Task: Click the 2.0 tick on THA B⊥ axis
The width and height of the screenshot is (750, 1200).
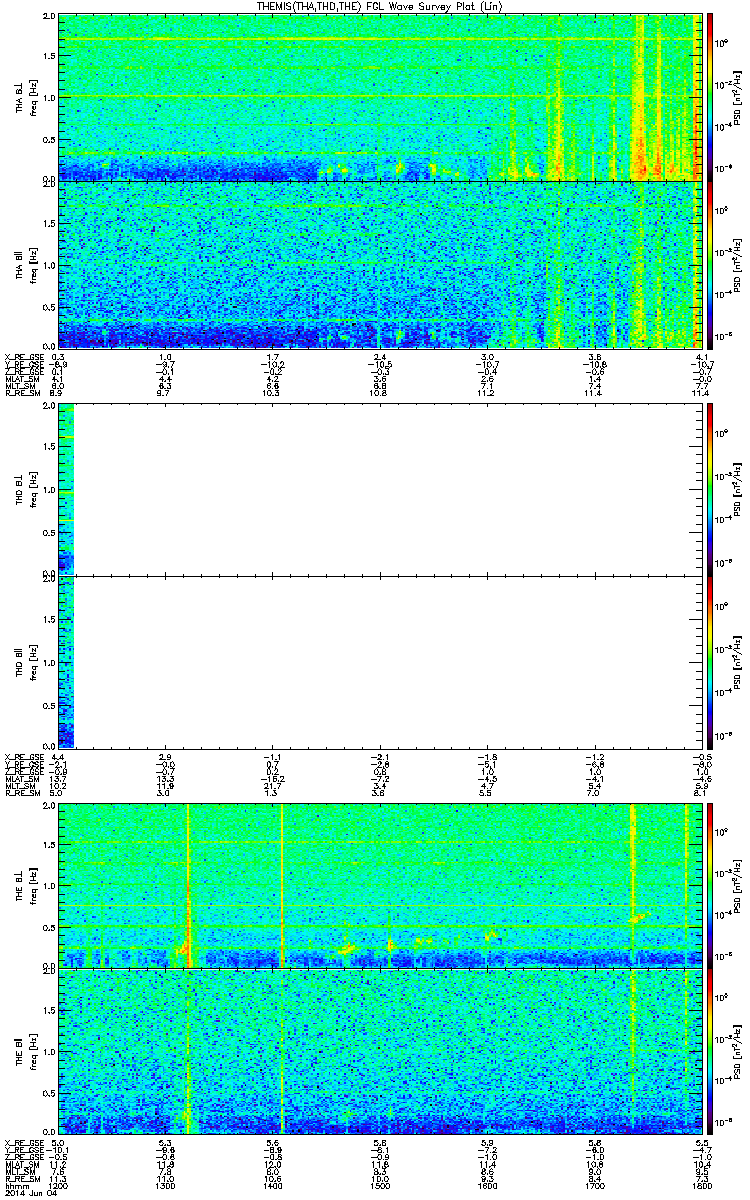Action: tap(49, 18)
